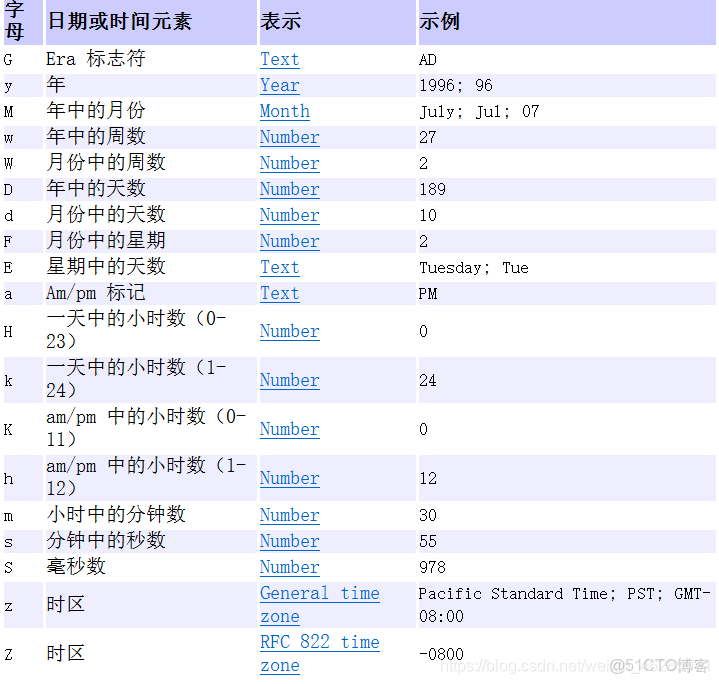Open the Number link for 一天中的小时数 (0-23)
Image resolution: width=719 pixels, height=684 pixels.
tap(290, 331)
